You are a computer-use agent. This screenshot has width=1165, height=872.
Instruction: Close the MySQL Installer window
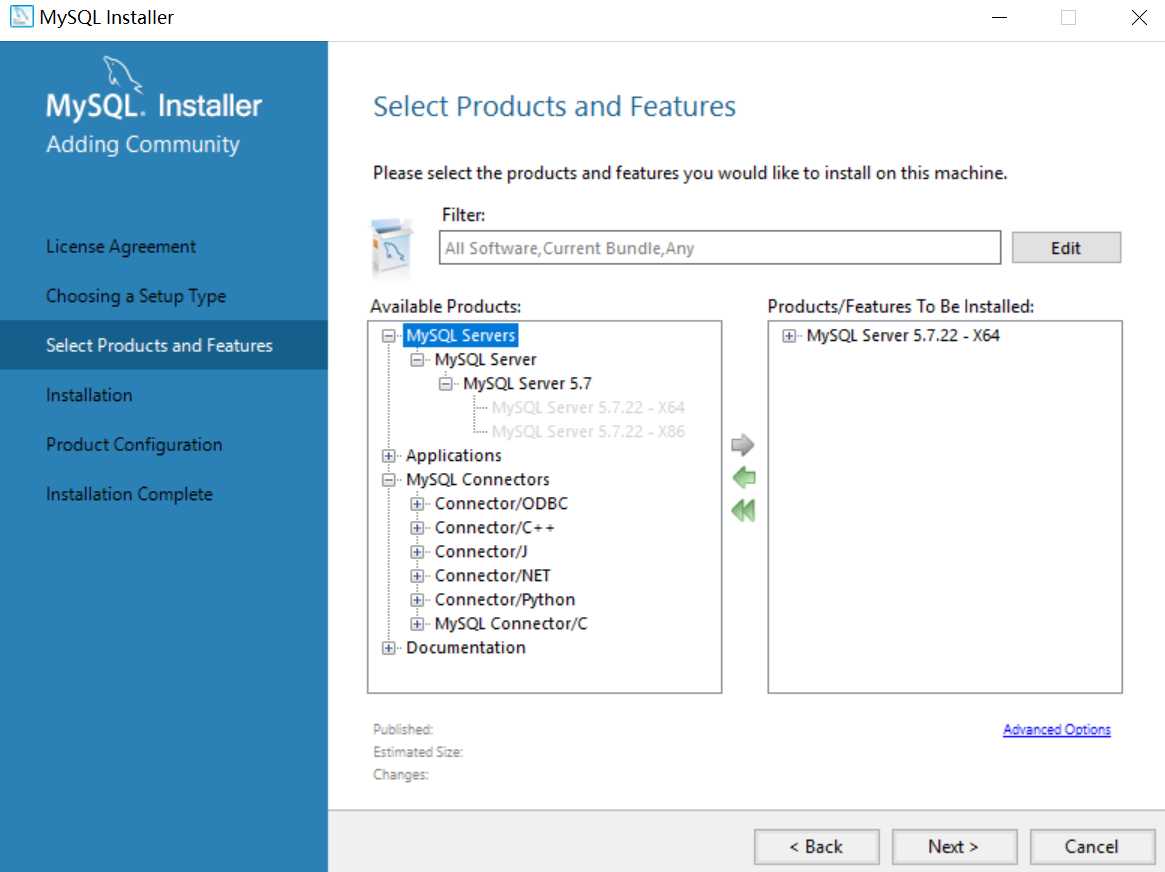pos(1139,17)
